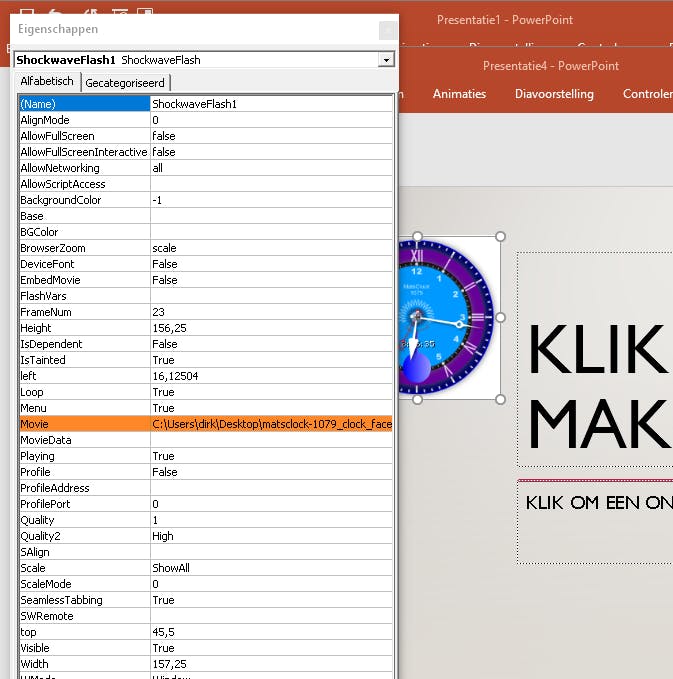Click the EmbedMovie value False
This screenshot has height=679, width=673.
[271, 280]
